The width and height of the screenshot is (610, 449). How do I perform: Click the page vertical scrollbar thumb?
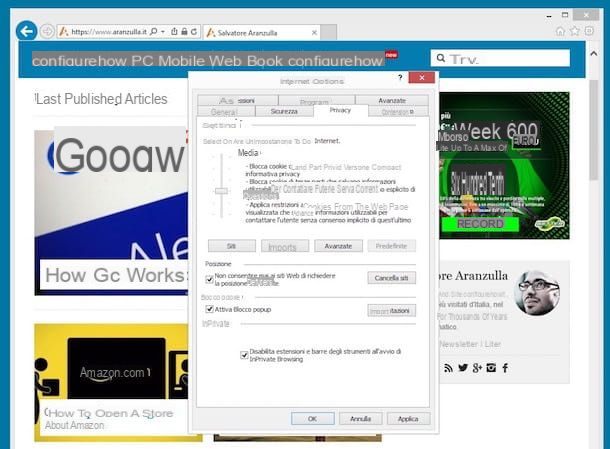594,130
